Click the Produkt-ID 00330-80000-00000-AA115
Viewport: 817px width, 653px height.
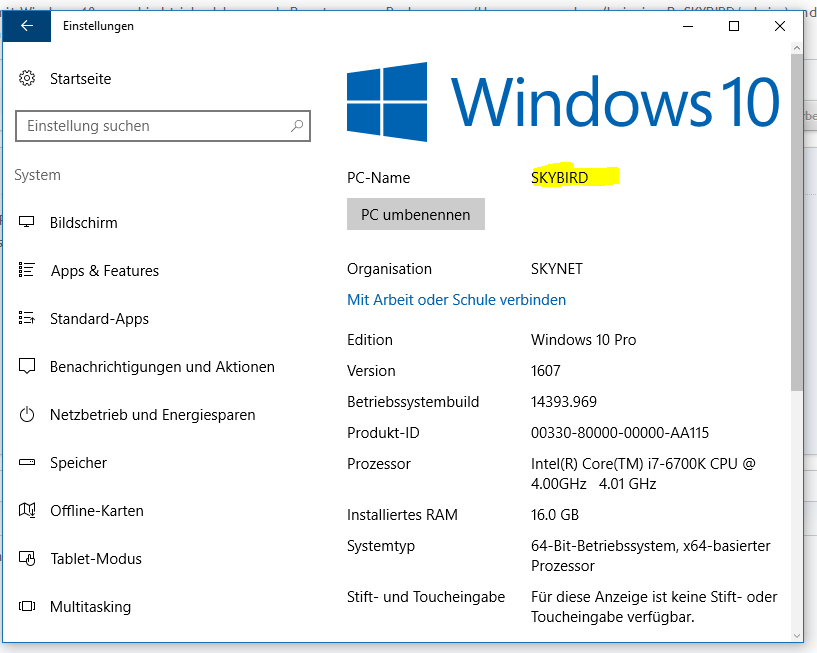point(620,433)
